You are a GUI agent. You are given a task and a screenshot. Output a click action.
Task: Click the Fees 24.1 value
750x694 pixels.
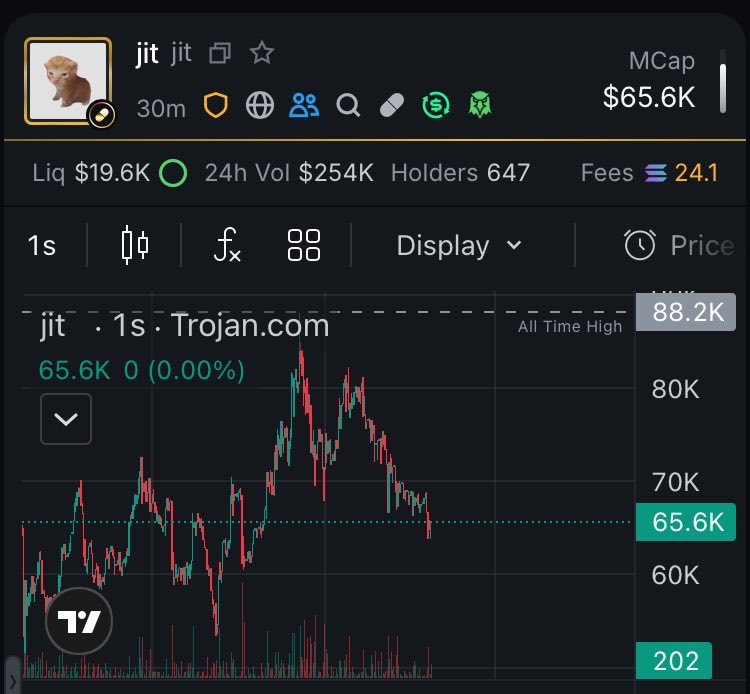(696, 173)
